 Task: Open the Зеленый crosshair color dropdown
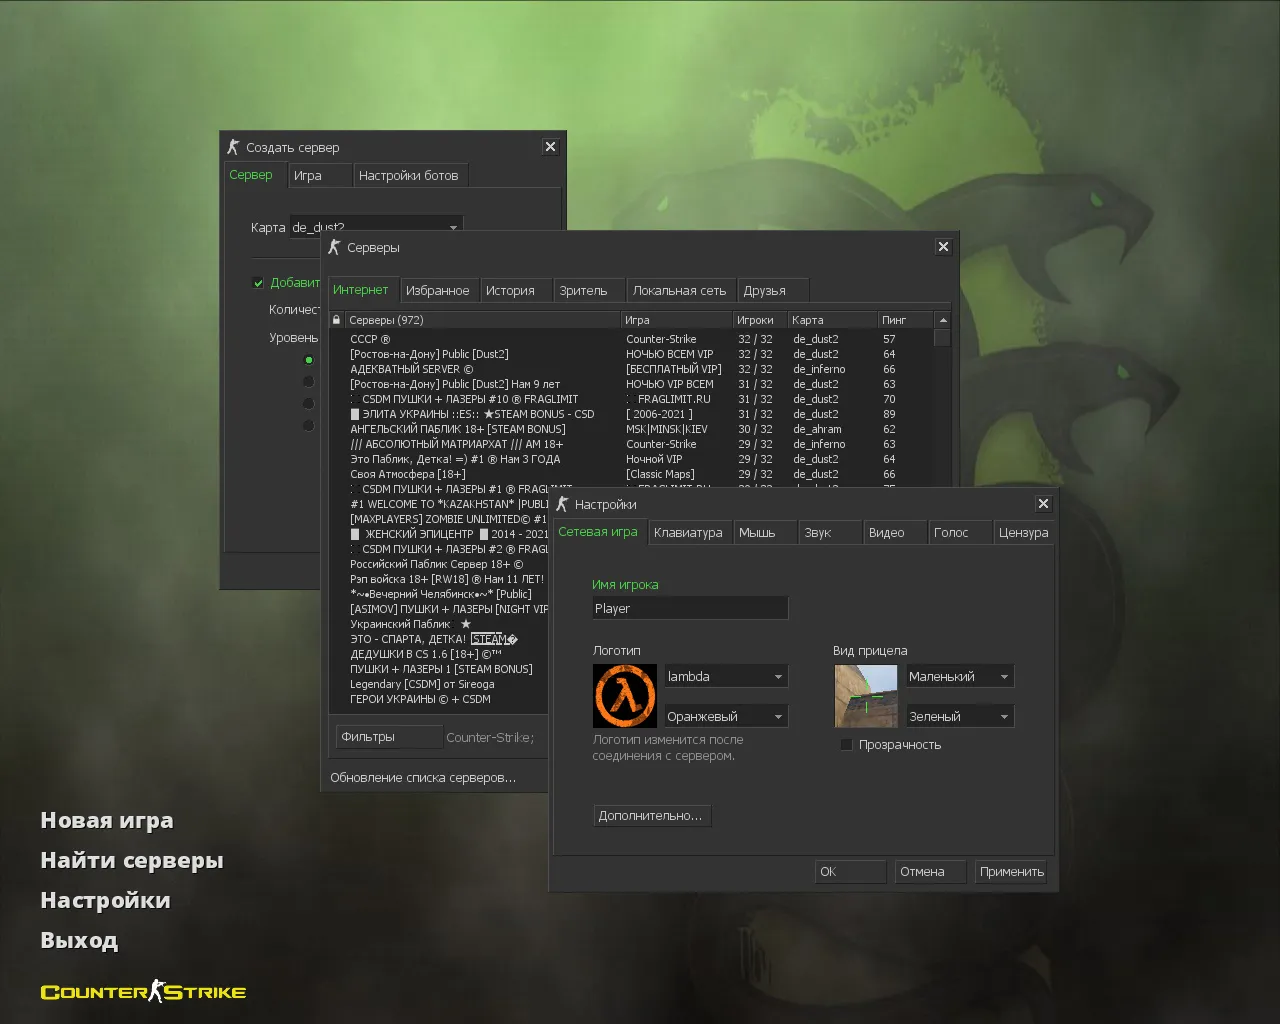(959, 717)
